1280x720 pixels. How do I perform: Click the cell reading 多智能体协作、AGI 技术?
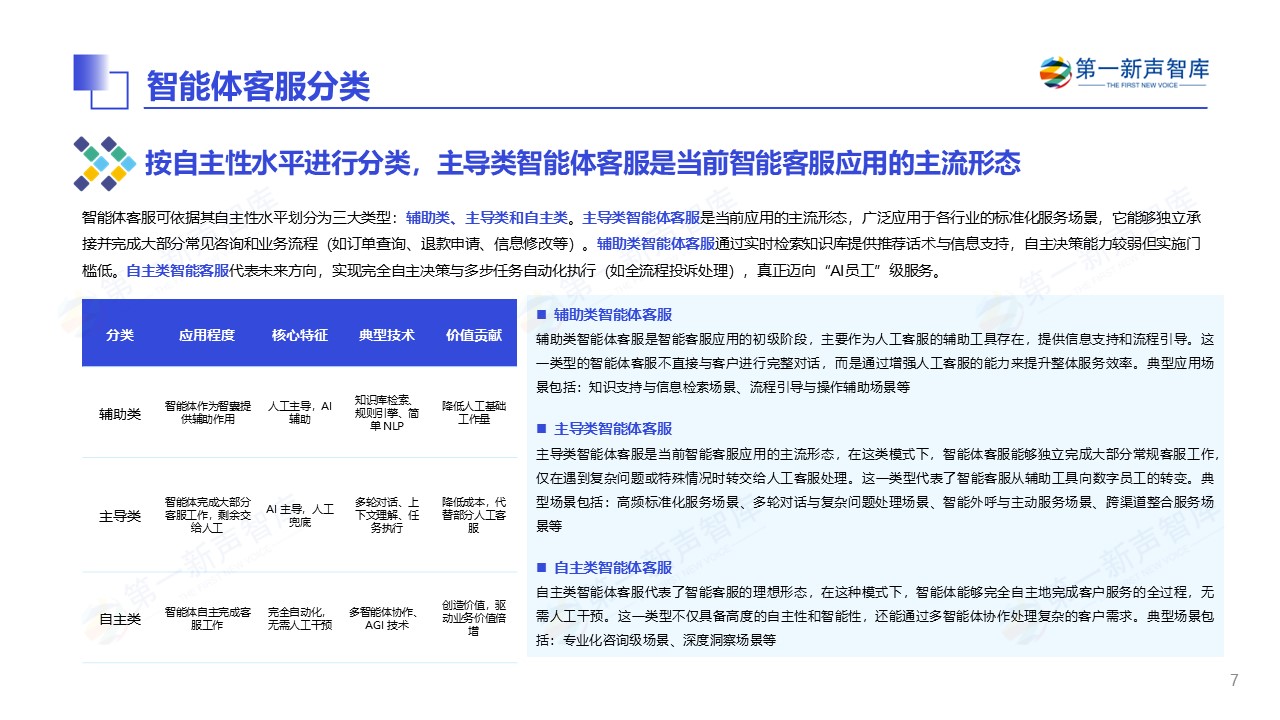point(386,619)
